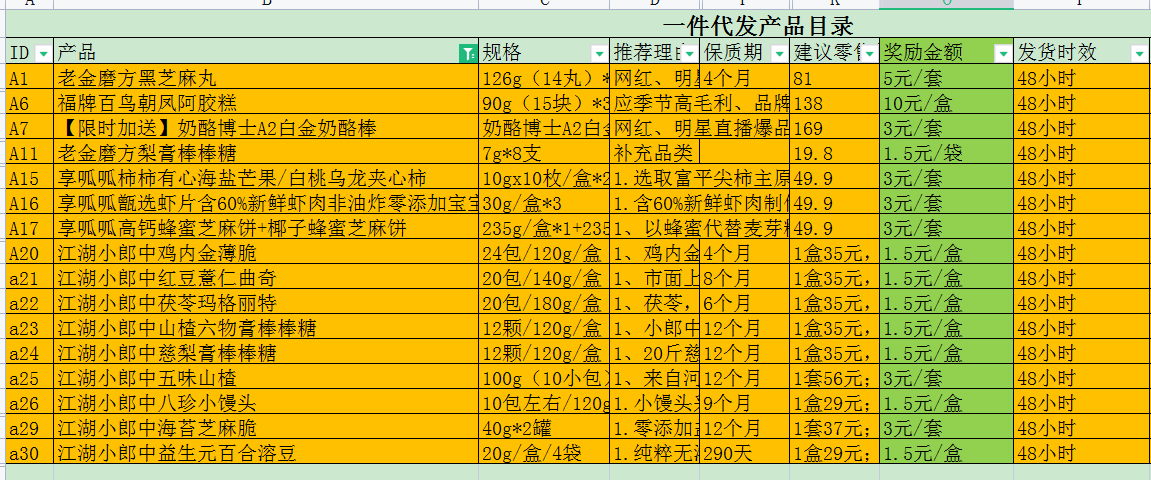1151x480 pixels.
Task: Select the reward cell 10元/盒
Action: click(946, 103)
